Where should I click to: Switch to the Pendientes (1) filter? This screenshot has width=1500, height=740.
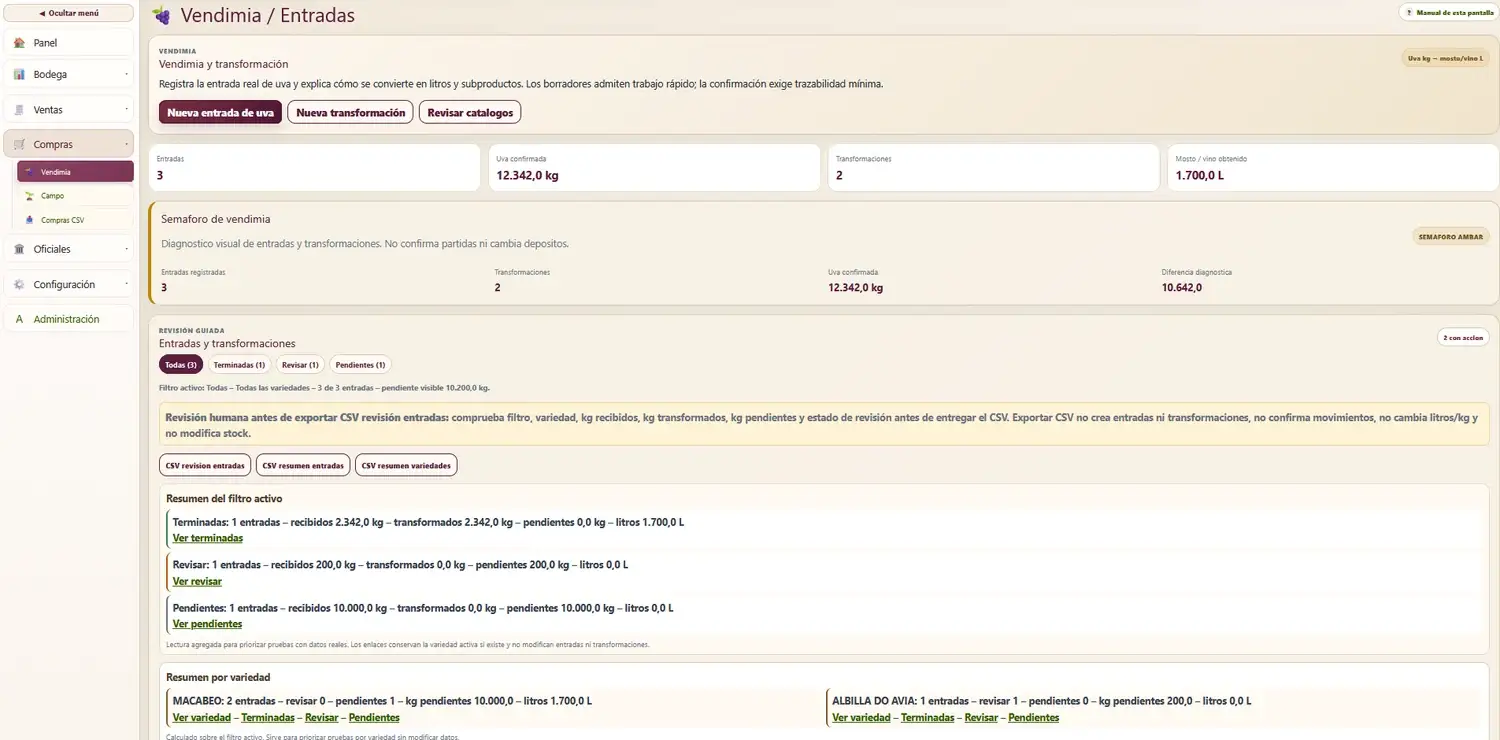(x=360, y=365)
